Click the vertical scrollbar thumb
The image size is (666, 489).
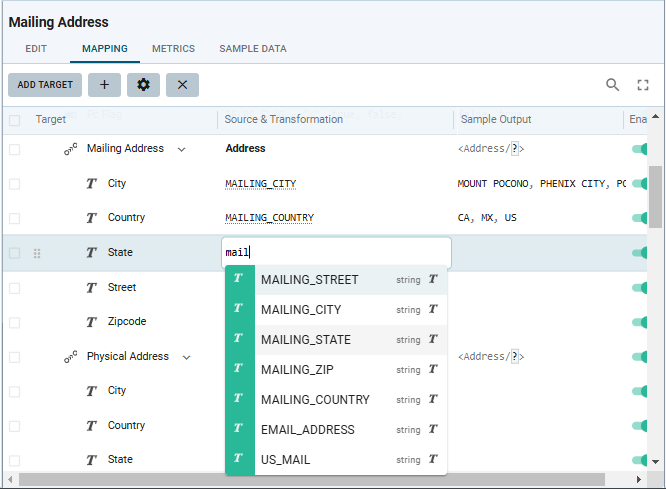656,195
